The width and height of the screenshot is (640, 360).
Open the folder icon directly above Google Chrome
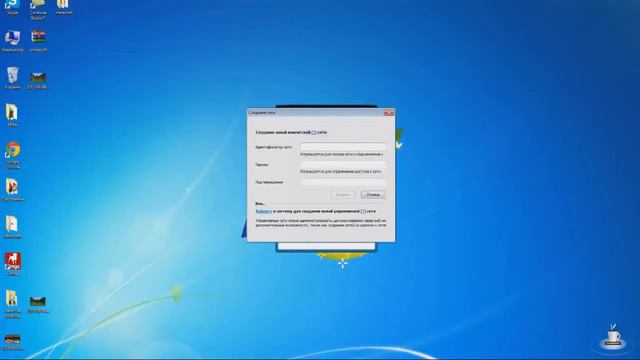tap(12, 115)
